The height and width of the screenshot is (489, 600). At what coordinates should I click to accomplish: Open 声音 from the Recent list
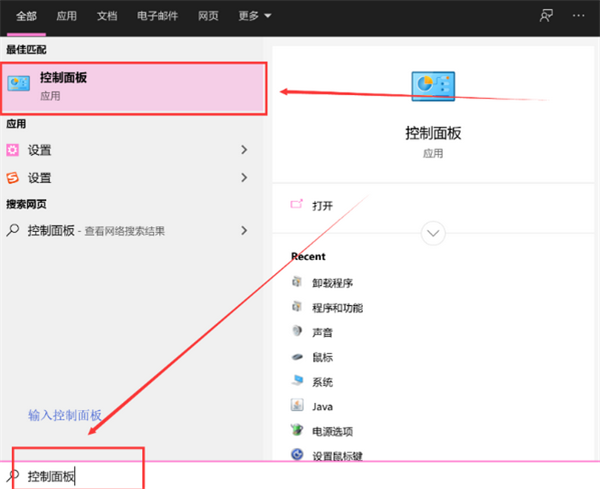pyautogui.click(x=322, y=332)
